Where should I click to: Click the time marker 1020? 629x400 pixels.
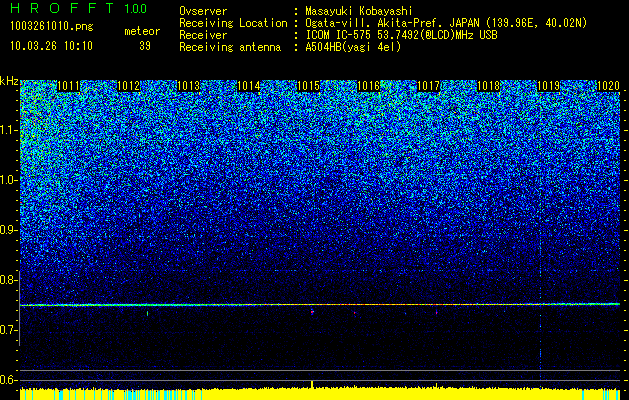tap(609, 86)
